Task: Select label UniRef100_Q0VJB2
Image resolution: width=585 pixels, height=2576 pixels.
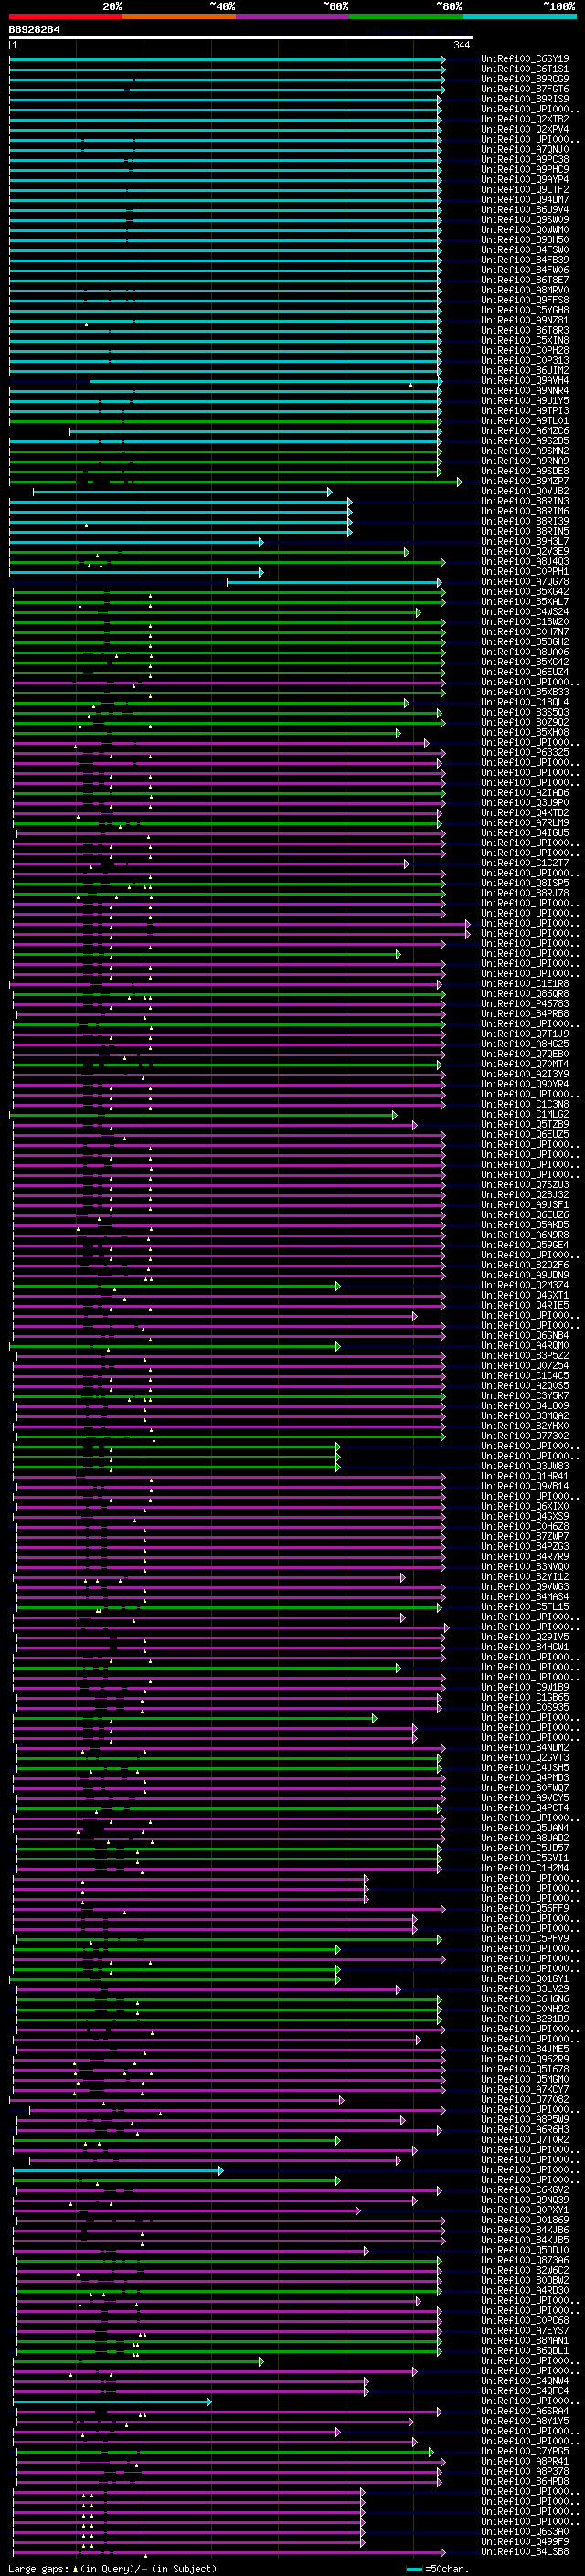Action: click(525, 491)
